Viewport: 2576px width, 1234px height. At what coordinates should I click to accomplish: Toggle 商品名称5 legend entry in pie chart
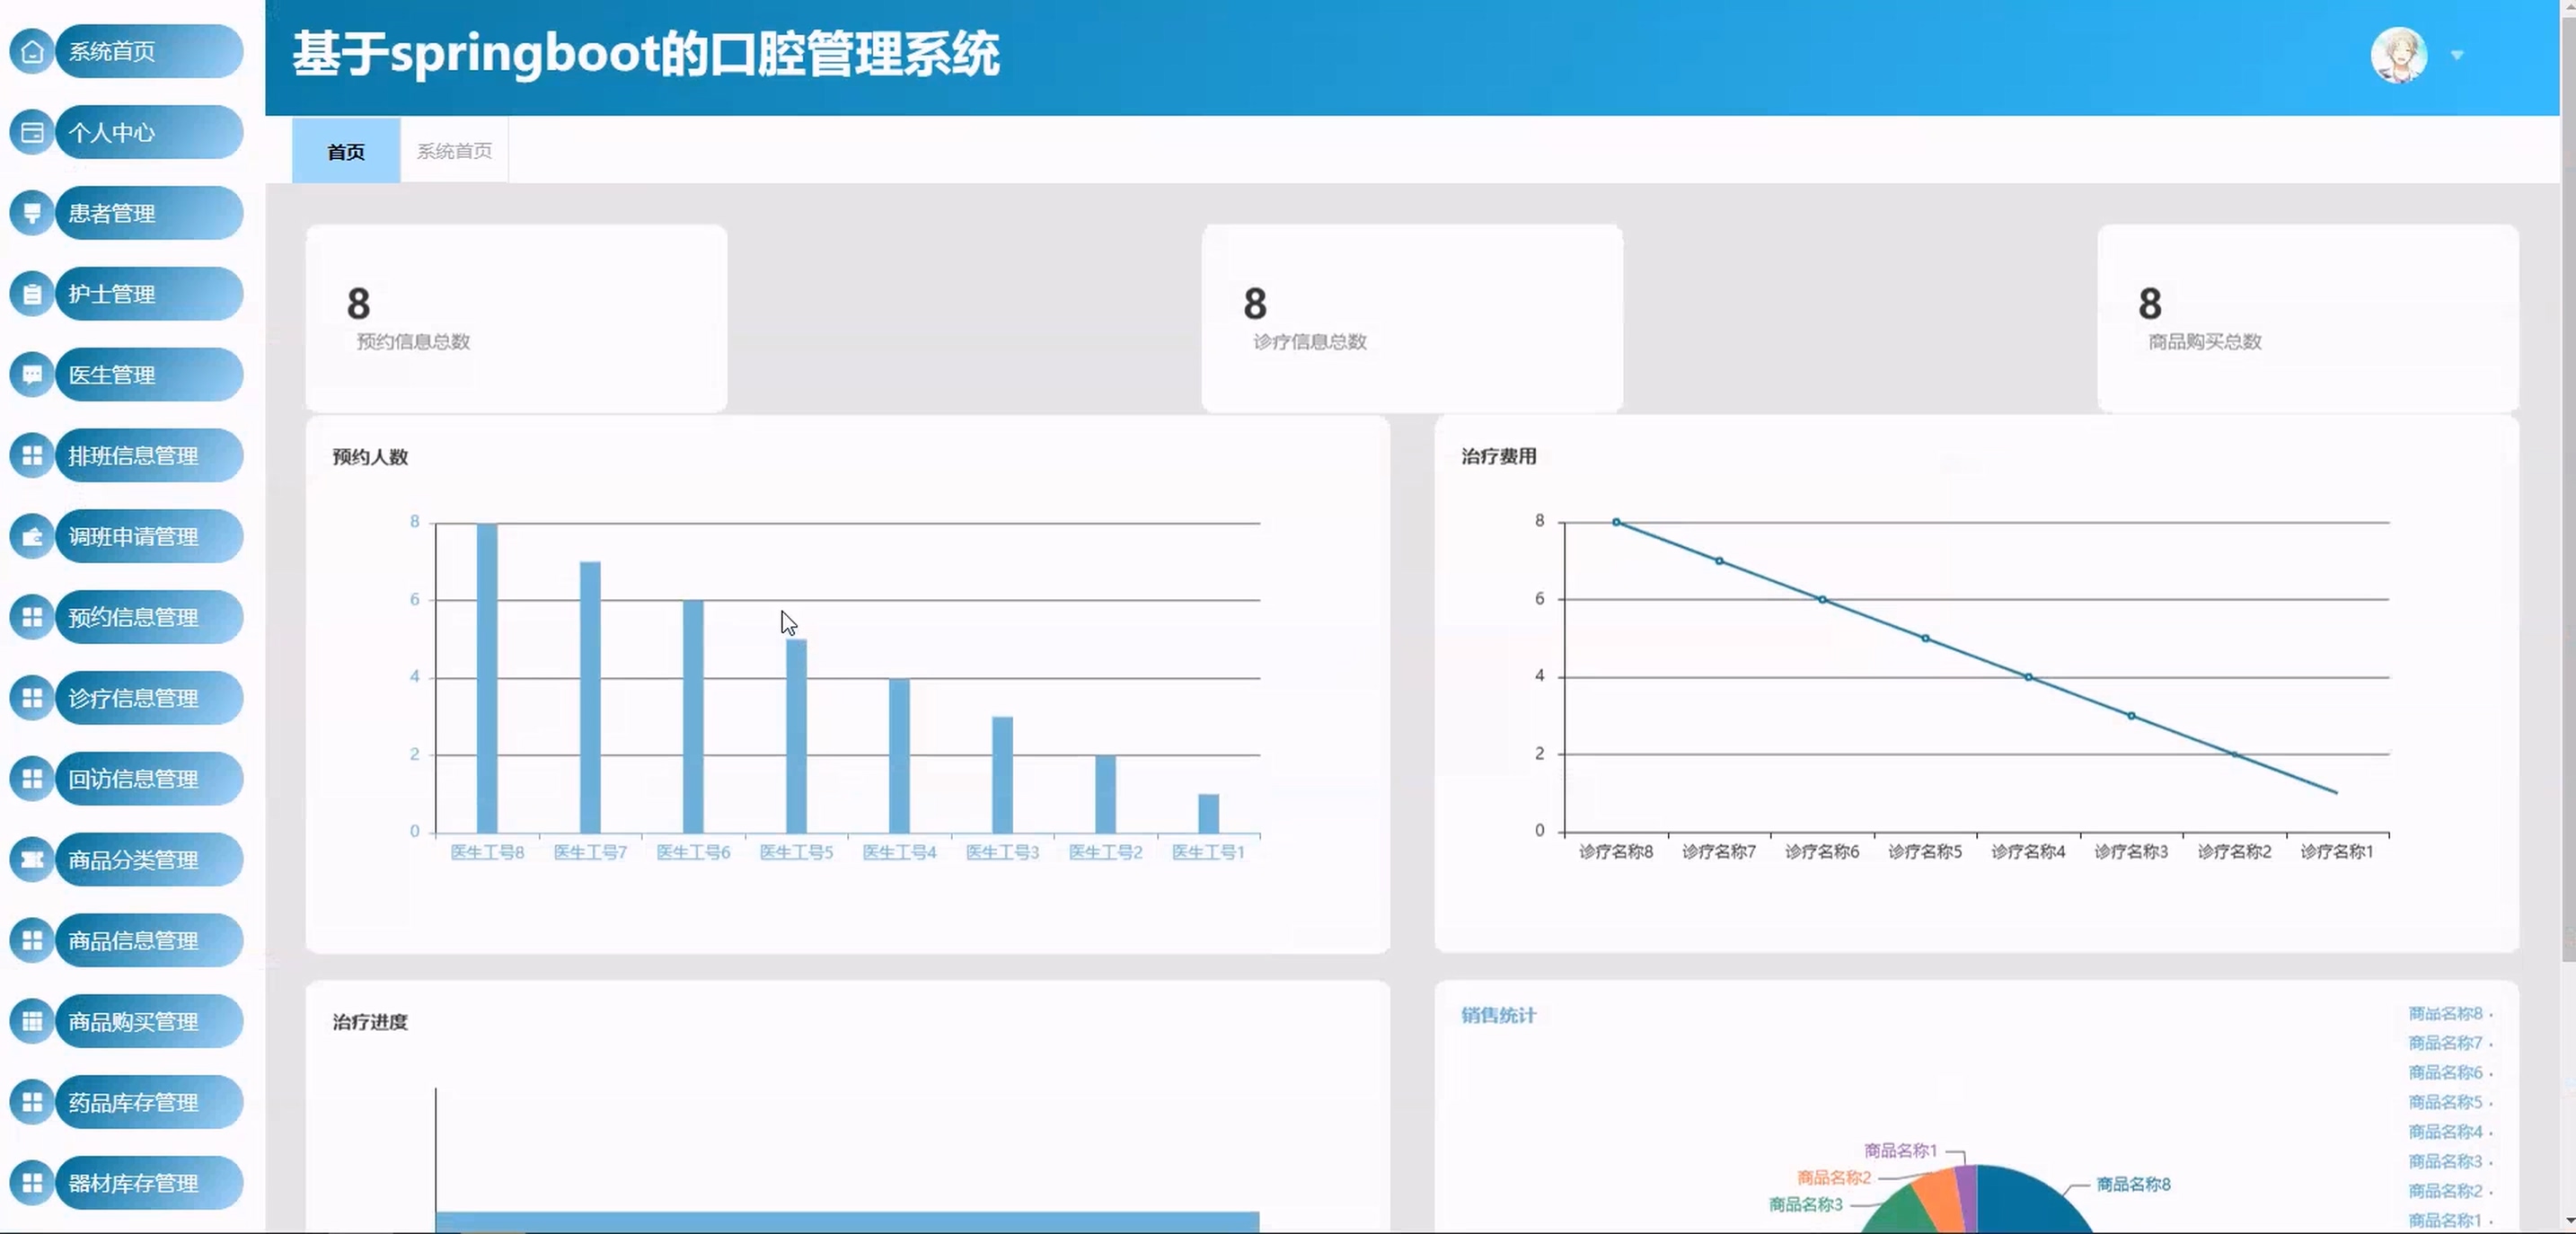coord(2446,1102)
